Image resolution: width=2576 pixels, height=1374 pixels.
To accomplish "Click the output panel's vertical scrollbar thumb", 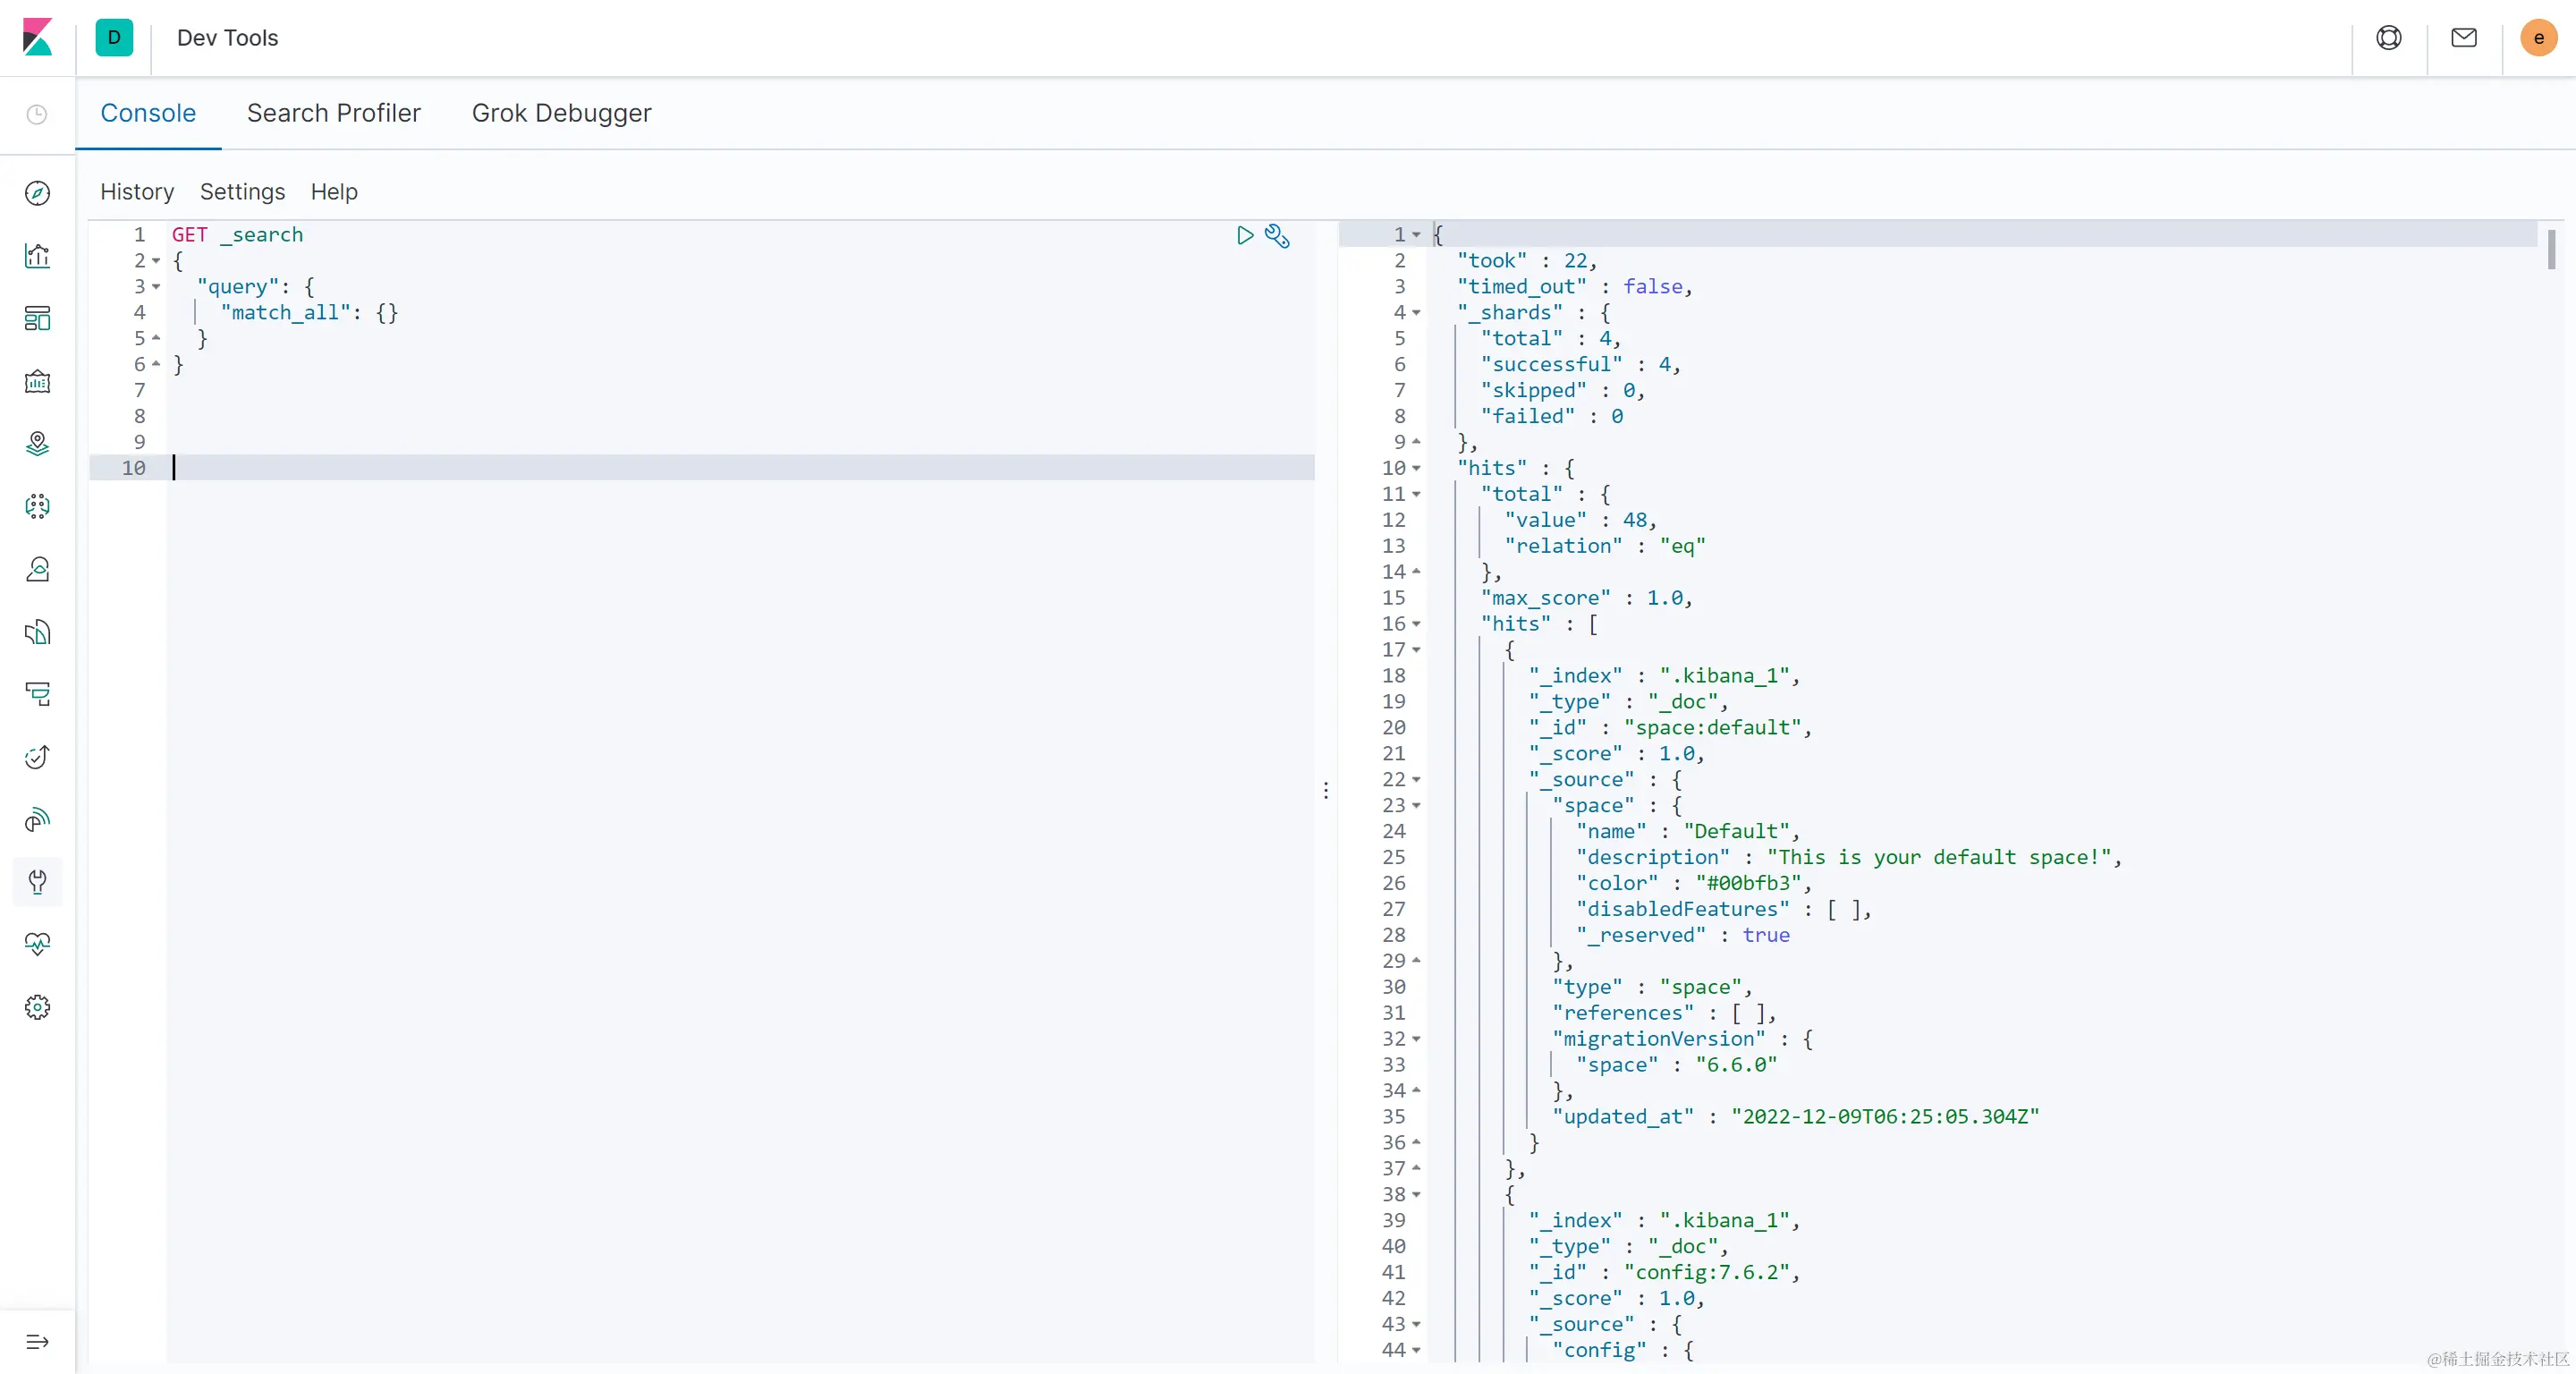I will click(x=2551, y=250).
